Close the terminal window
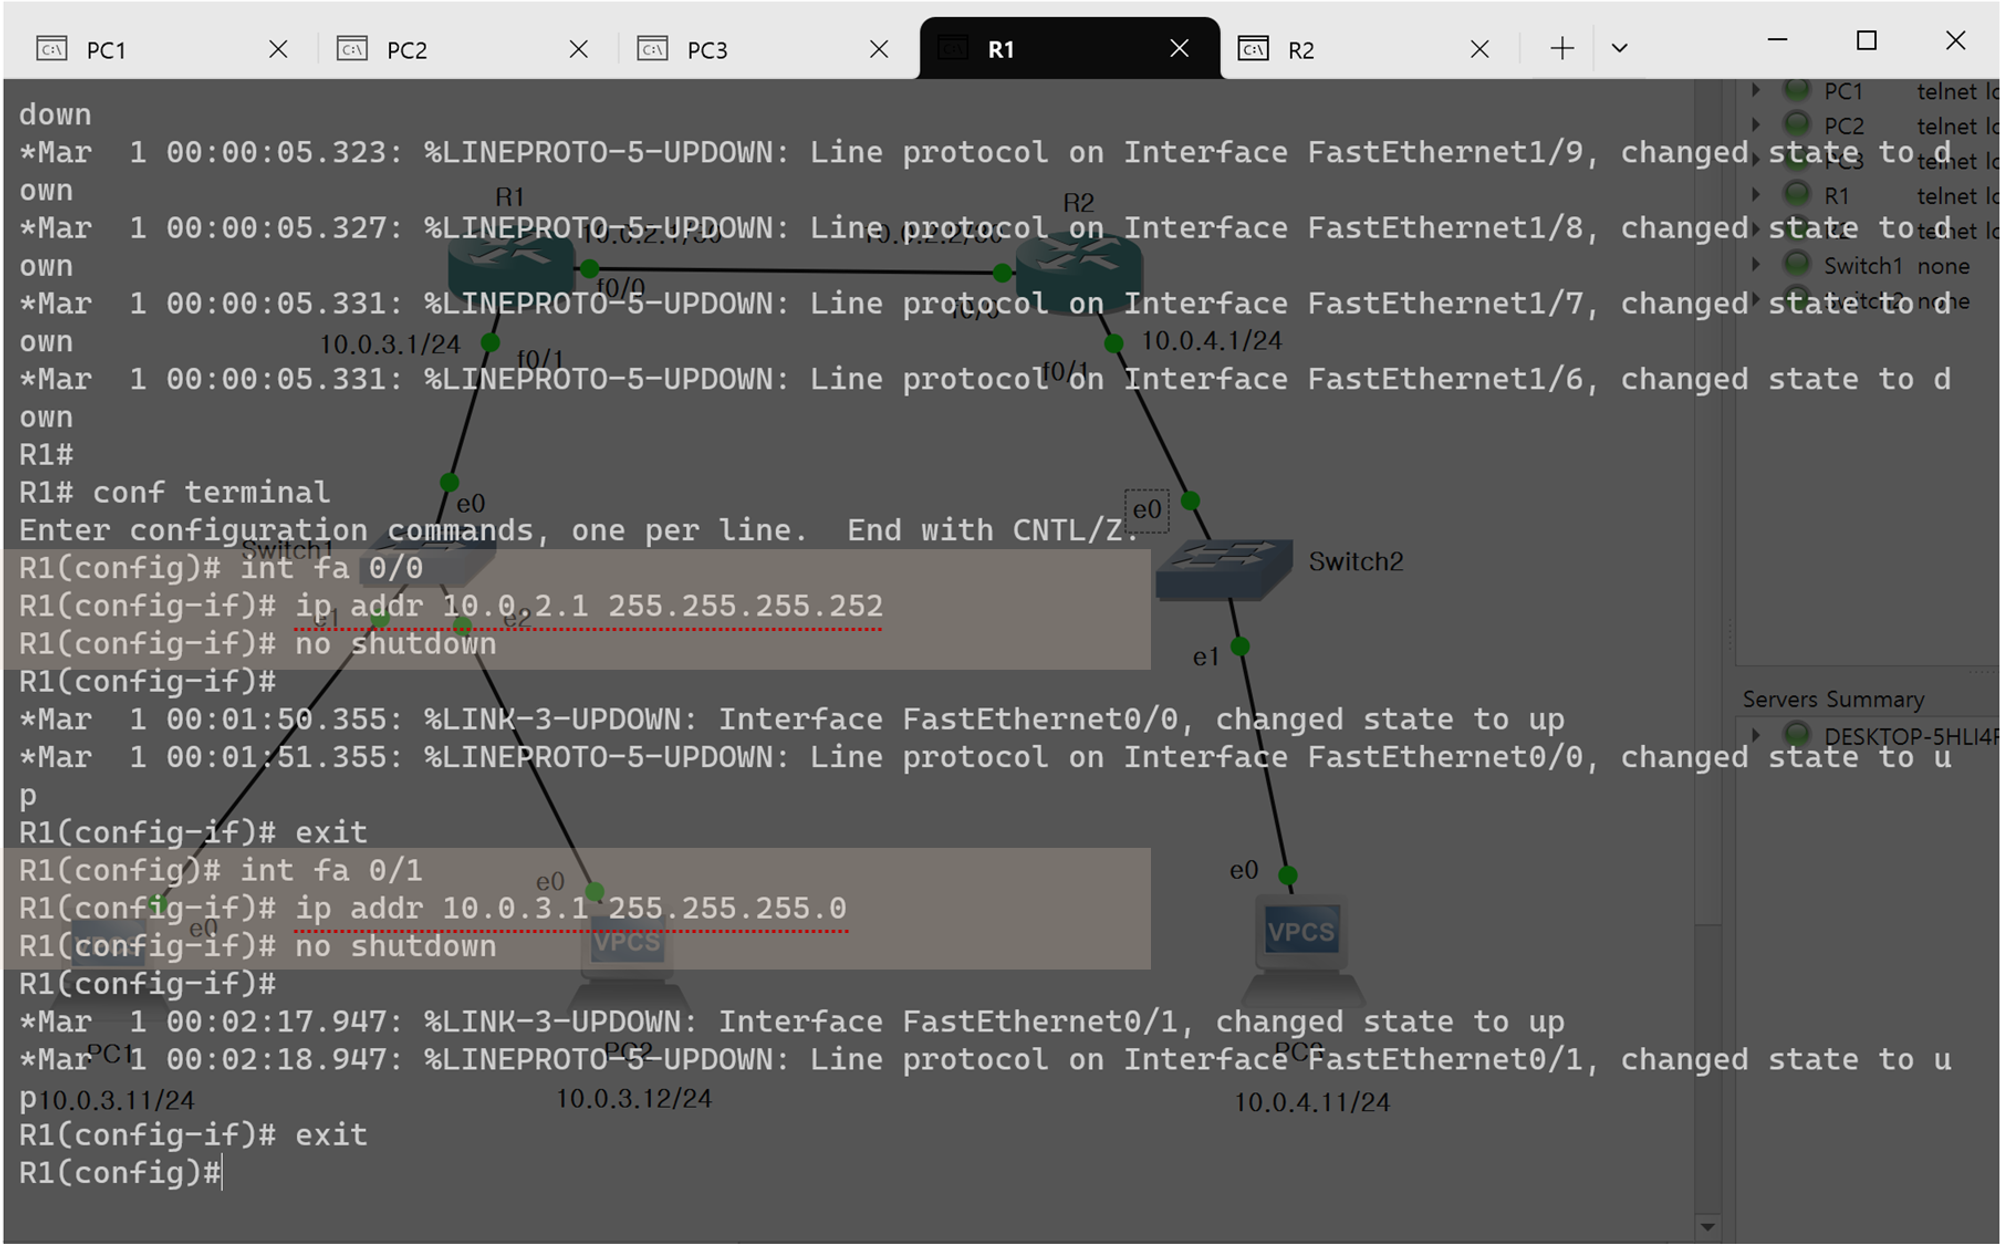The width and height of the screenshot is (2000, 1244). pos(1956,40)
